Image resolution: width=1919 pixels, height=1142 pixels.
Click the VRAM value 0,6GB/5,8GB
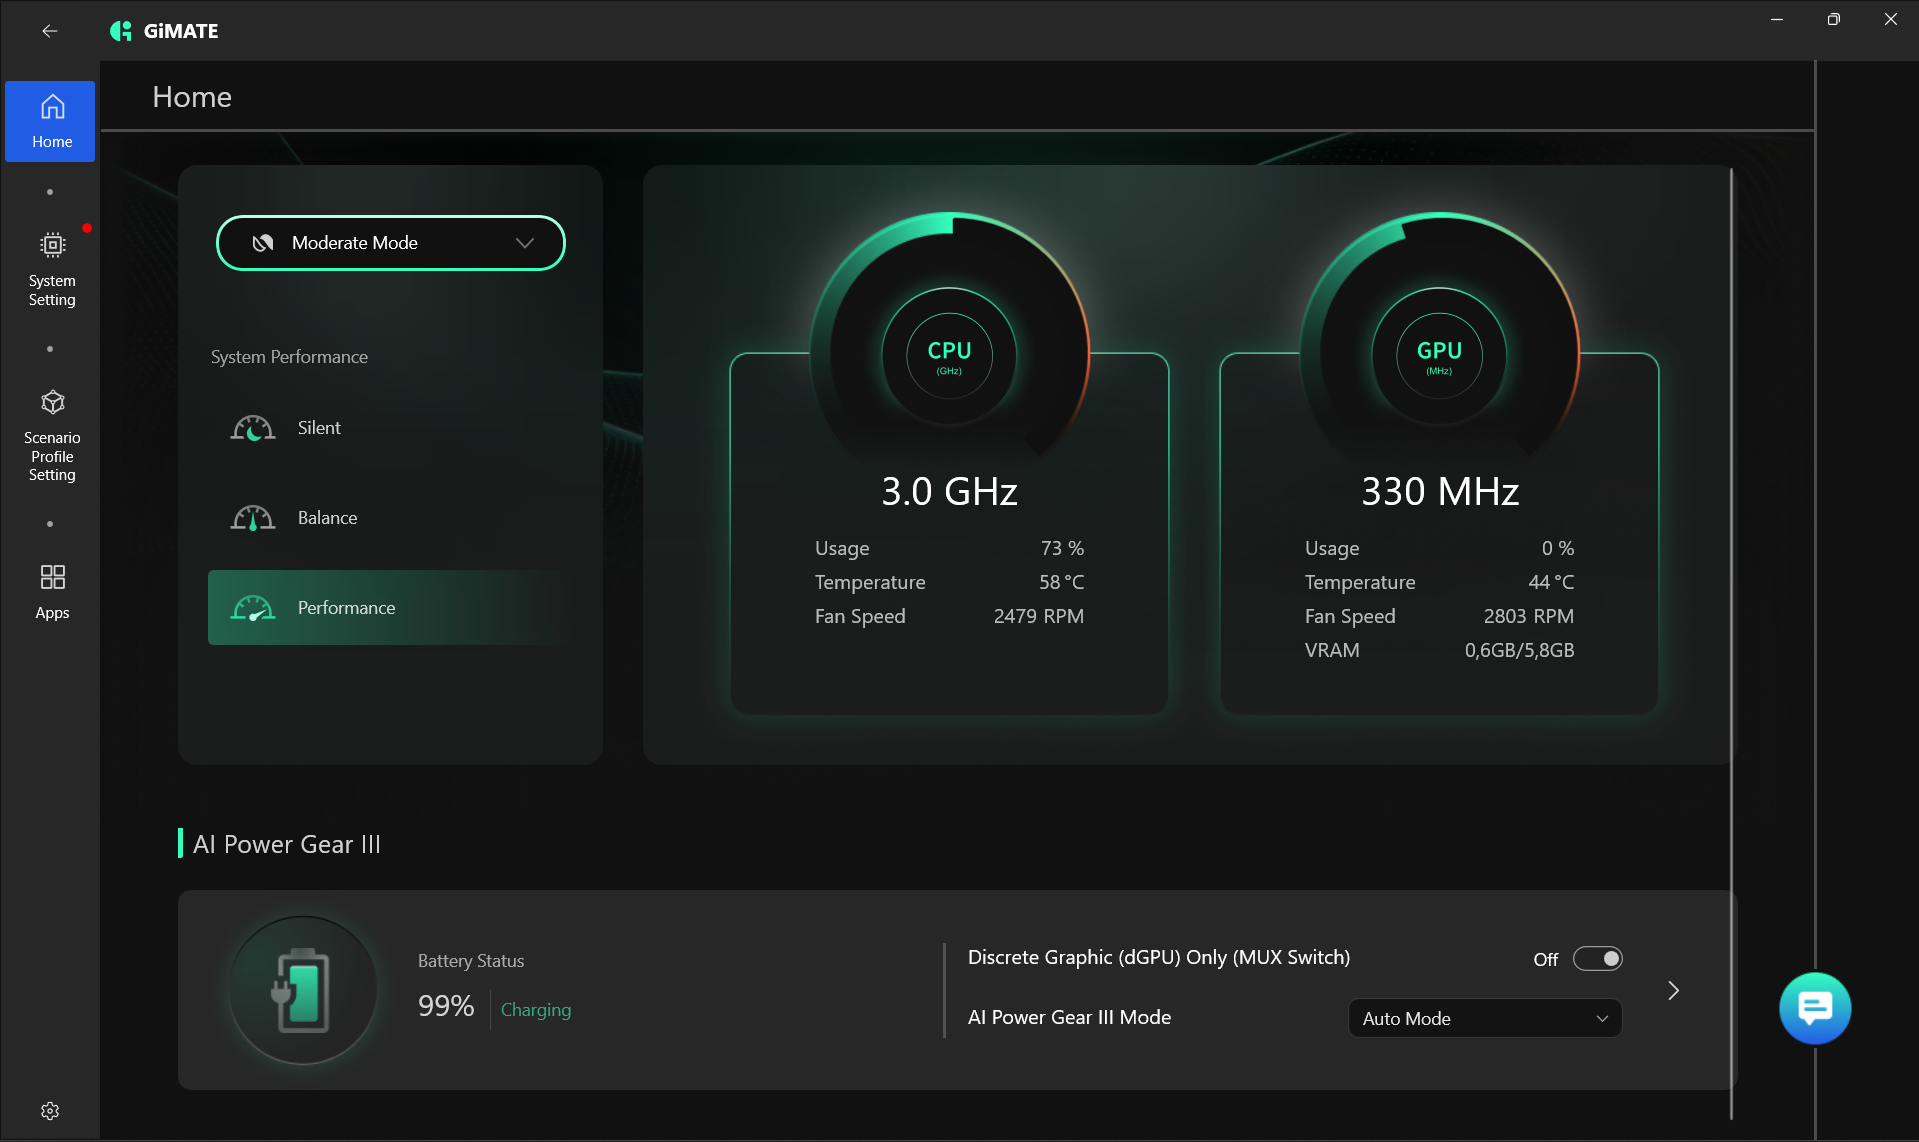(x=1519, y=650)
